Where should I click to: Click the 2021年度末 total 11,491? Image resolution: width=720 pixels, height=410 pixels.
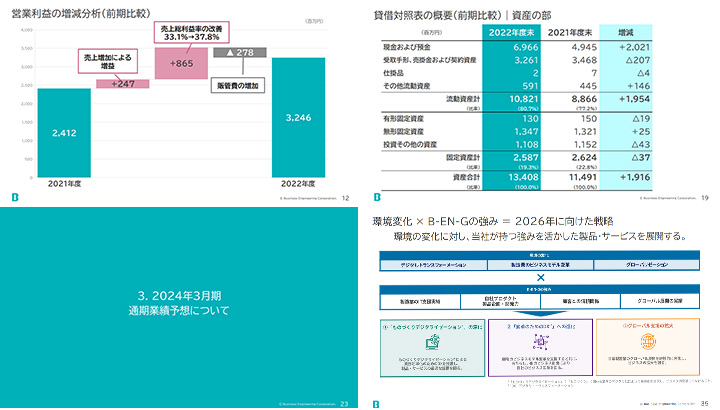[583, 177]
